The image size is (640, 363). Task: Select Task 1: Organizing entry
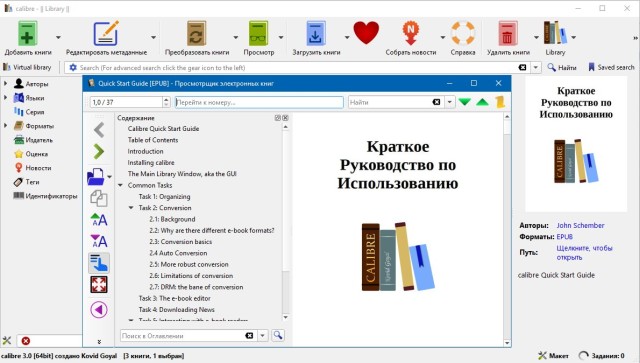(164, 196)
